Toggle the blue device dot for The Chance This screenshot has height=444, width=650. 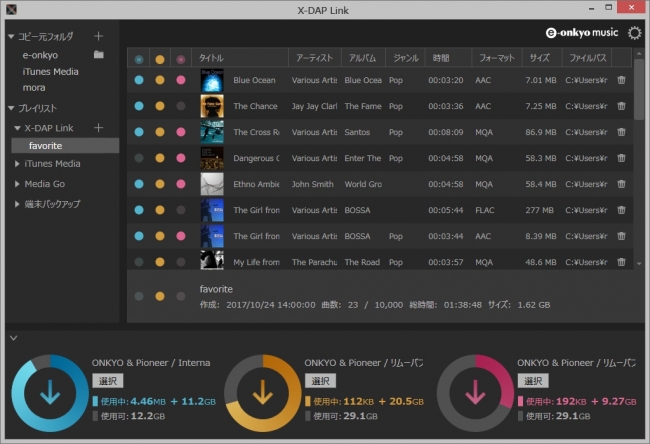139,106
